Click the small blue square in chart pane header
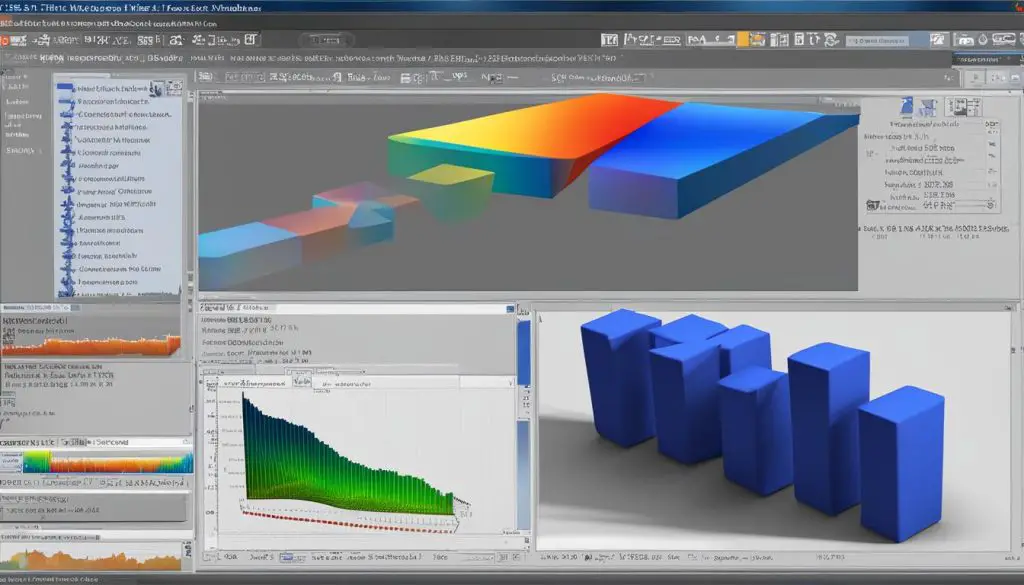The image size is (1024, 585). tap(510, 309)
